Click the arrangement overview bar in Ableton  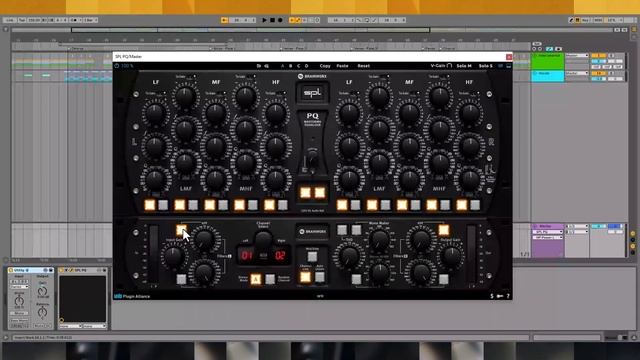click(x=312, y=30)
